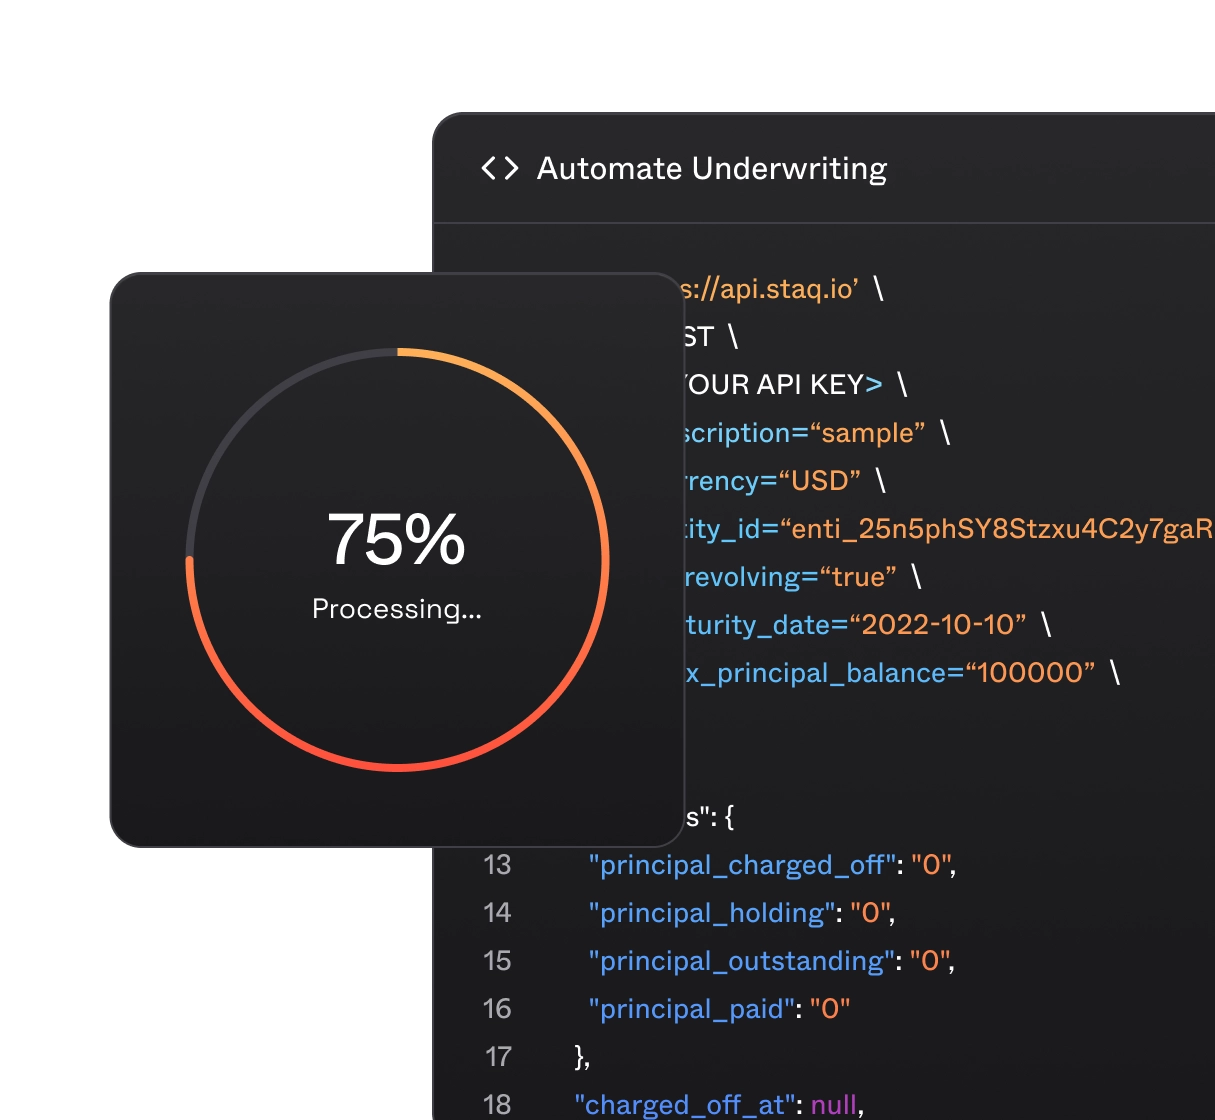Click the code brackets icon beside Automate Underwriting
Screen dimensions: 1215x1120
click(499, 168)
